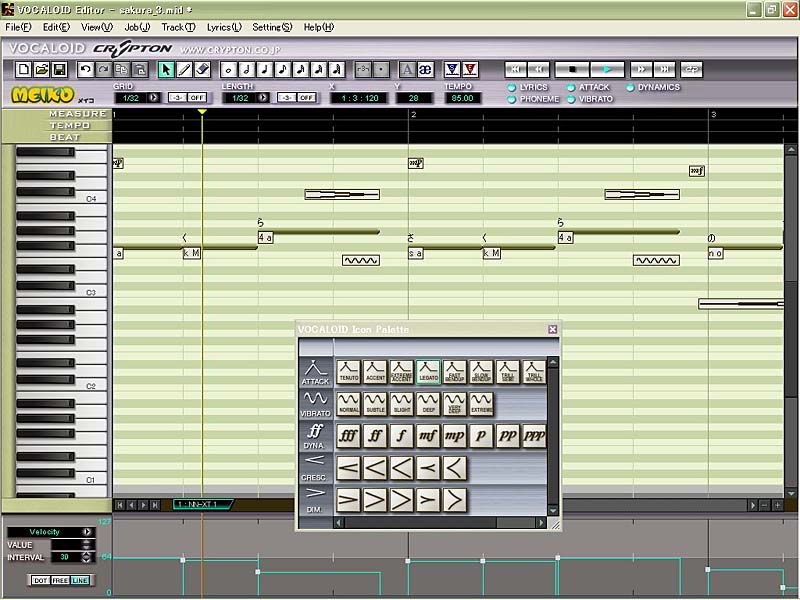Open the Track menu
This screenshot has height=600, width=800.
178,27
